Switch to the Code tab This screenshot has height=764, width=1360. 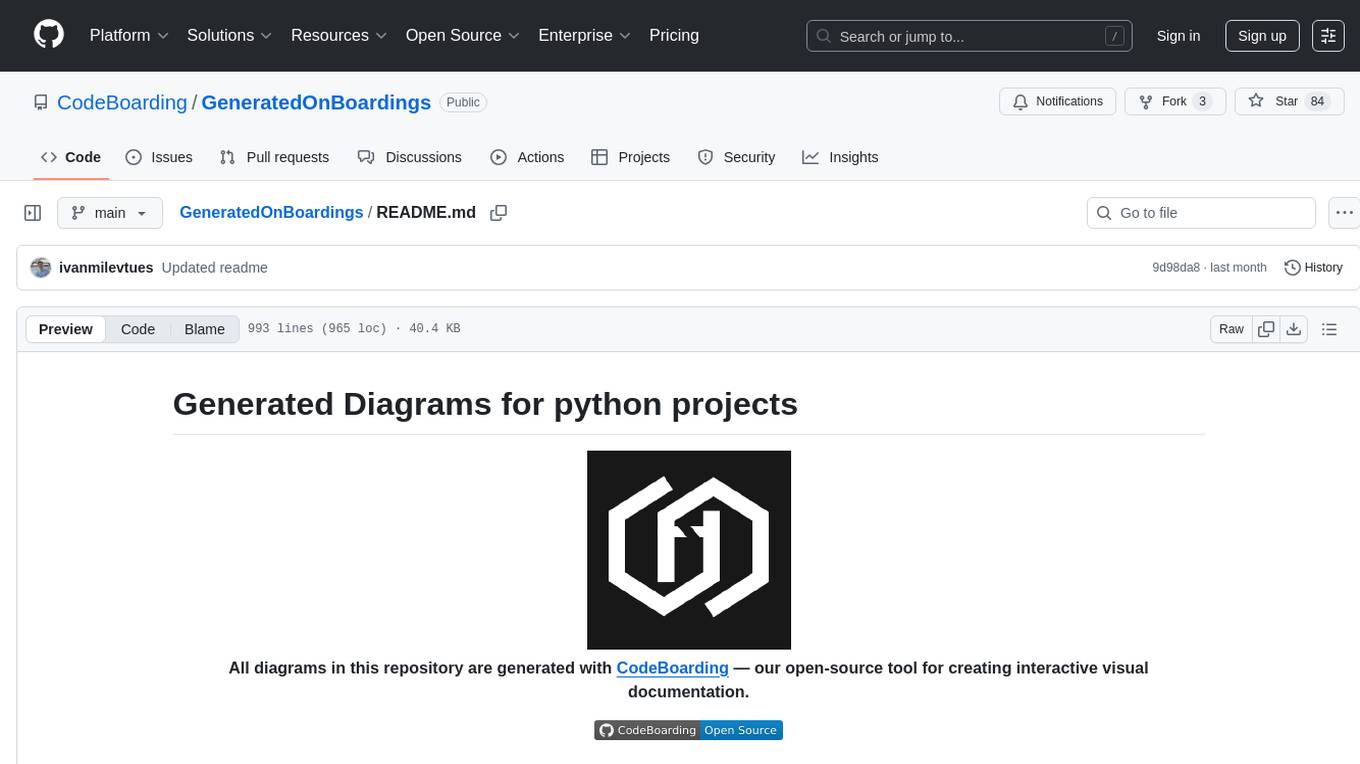pyautogui.click(x=71, y=157)
